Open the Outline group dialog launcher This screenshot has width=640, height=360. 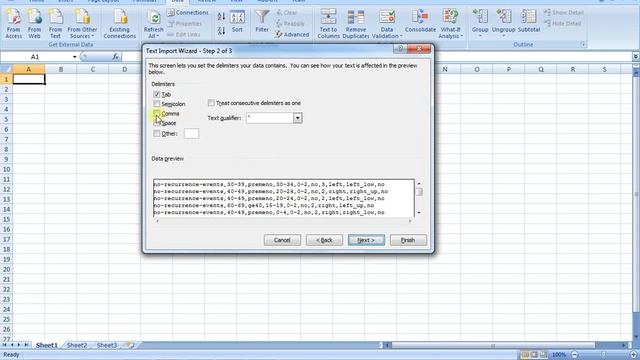pyautogui.click(x=583, y=44)
